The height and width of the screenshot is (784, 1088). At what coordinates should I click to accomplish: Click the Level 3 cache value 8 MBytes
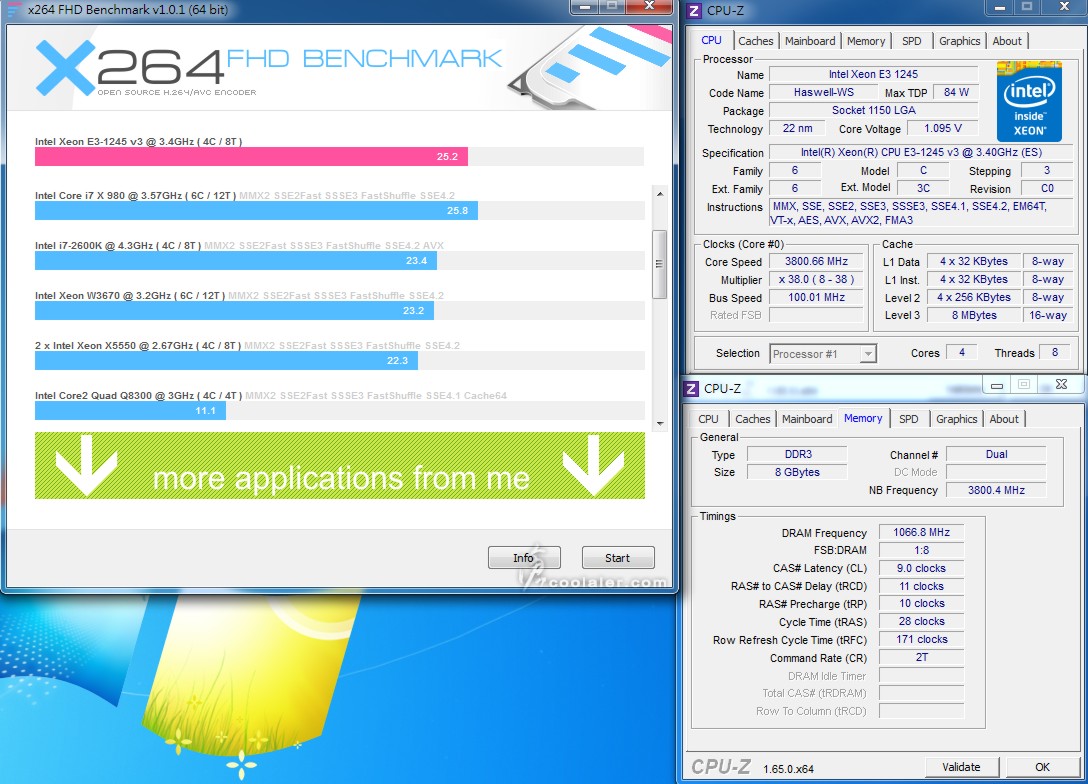[974, 316]
